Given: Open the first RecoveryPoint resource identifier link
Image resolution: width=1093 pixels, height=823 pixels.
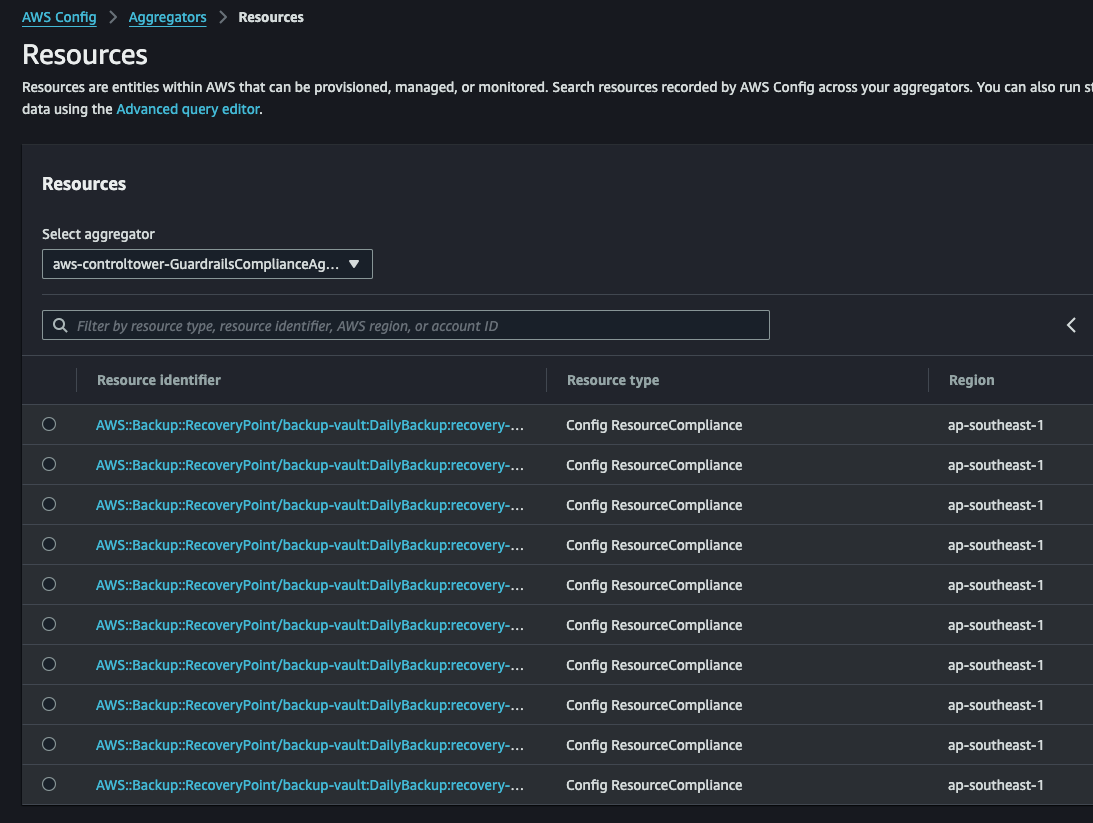Looking at the screenshot, I should coord(310,425).
